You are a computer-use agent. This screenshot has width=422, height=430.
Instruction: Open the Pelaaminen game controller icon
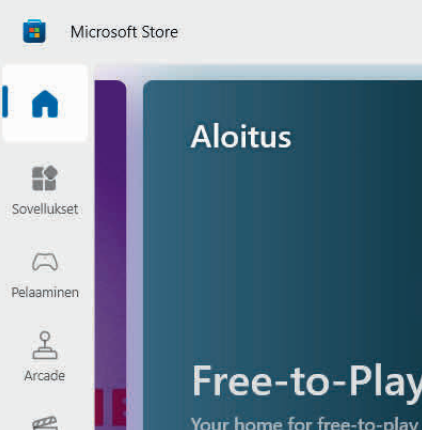tap(45, 261)
